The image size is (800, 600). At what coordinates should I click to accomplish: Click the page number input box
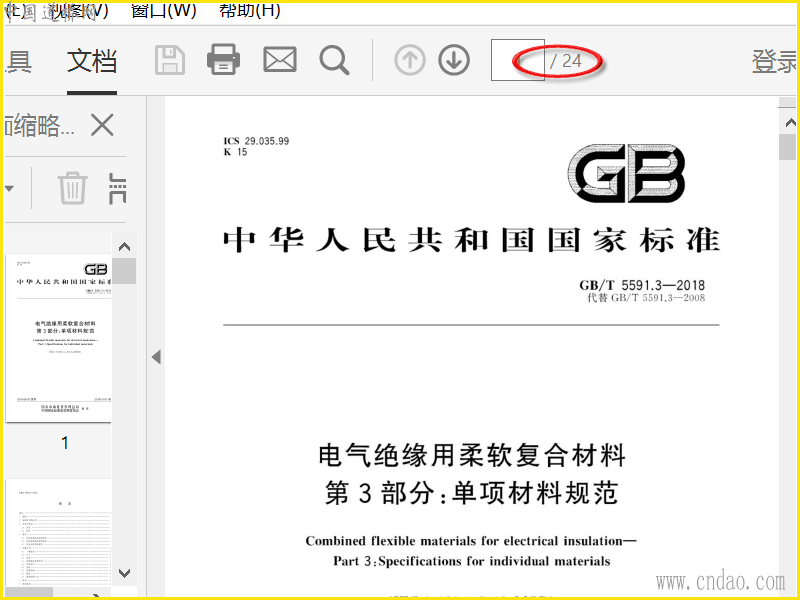tap(517, 60)
